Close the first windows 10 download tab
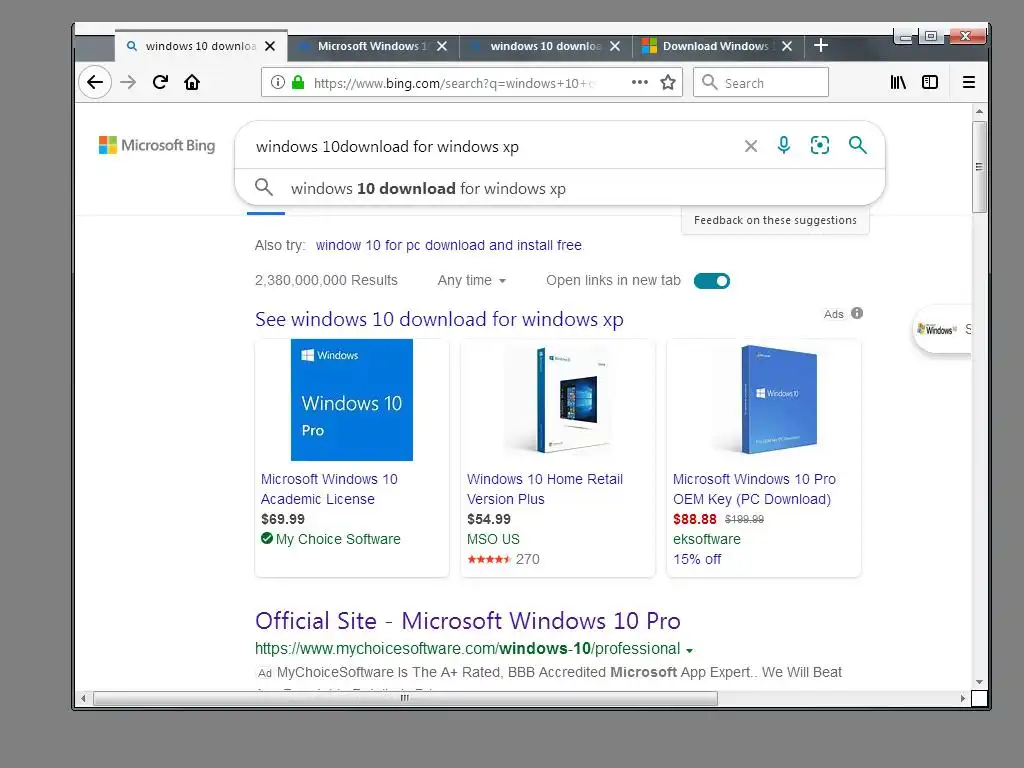This screenshot has width=1024, height=768. (x=270, y=46)
